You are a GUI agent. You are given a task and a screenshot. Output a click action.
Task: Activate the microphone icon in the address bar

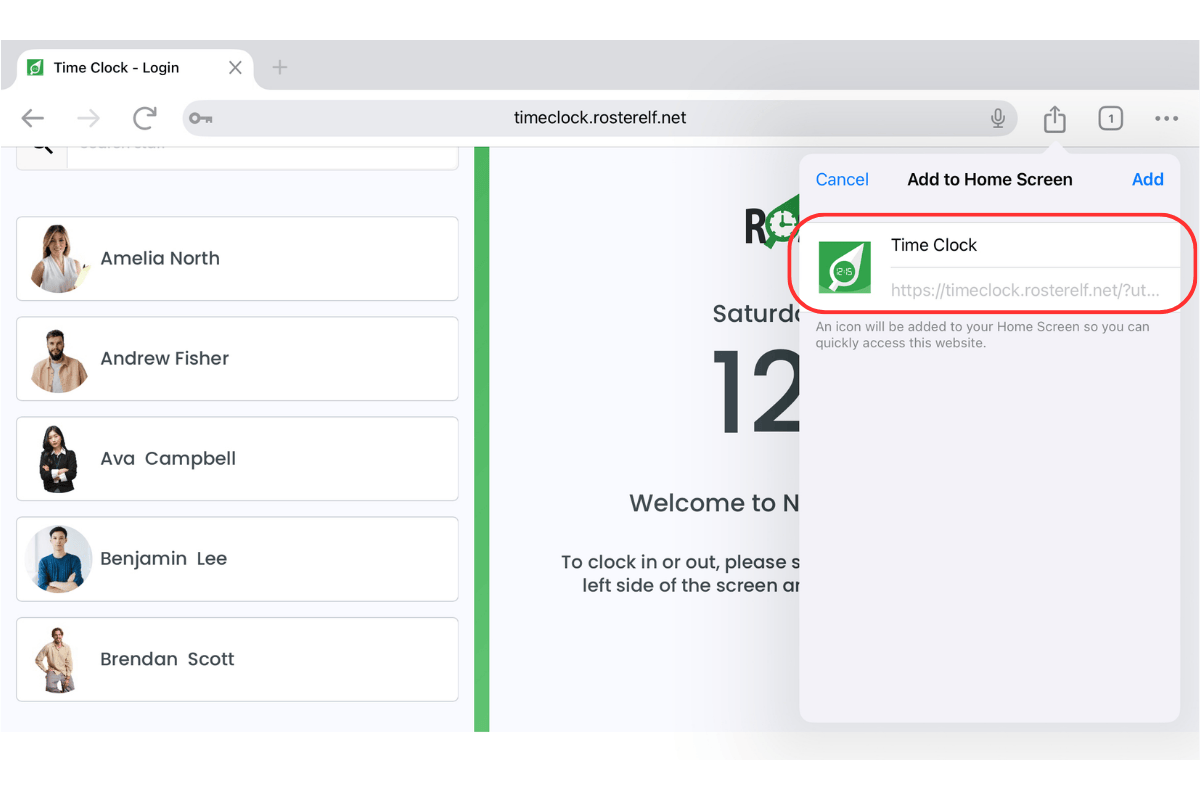pyautogui.click(x=997, y=118)
